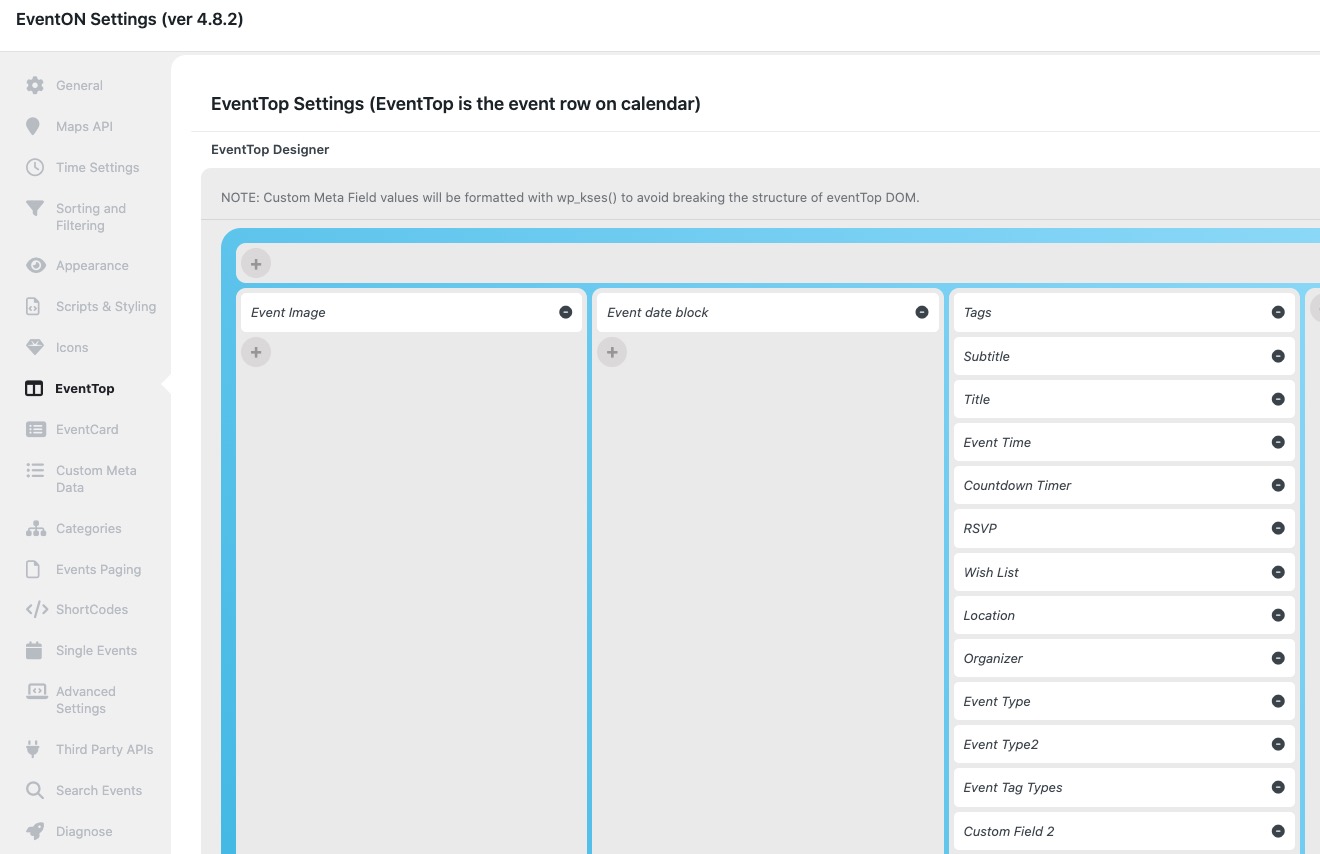Open Scripts & Styling settings

pos(106,306)
